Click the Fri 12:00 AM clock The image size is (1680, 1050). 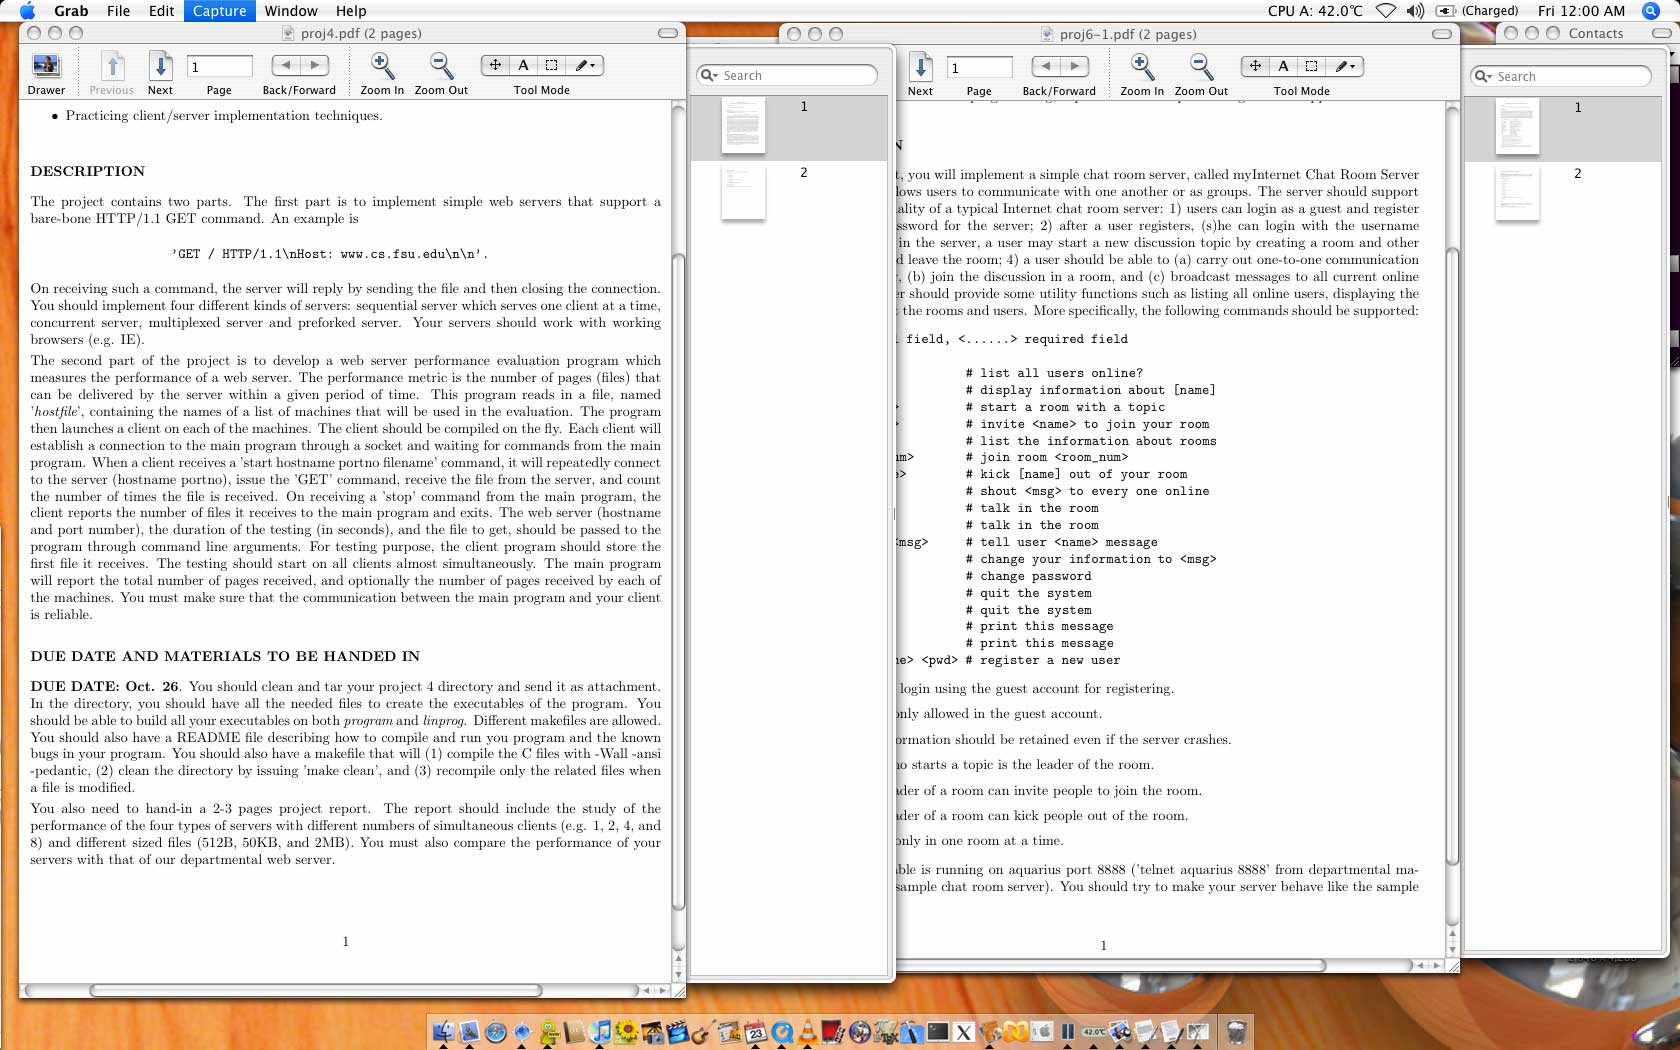coord(1581,11)
